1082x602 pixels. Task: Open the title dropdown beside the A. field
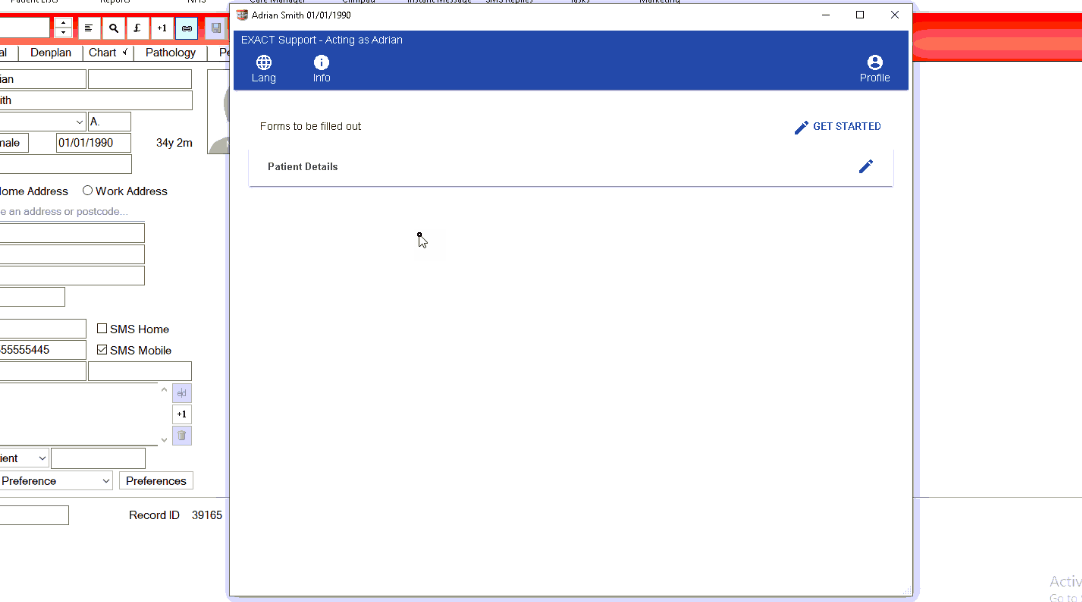click(x=79, y=122)
